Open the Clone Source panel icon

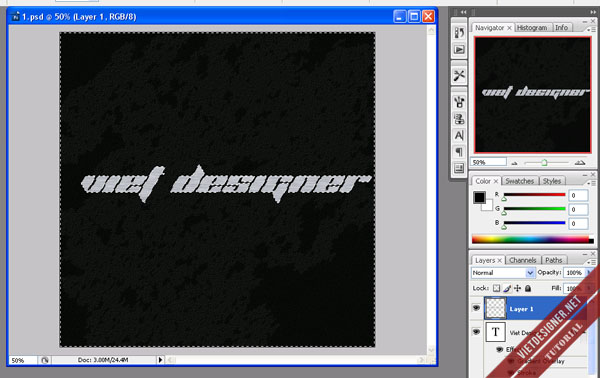[459, 119]
